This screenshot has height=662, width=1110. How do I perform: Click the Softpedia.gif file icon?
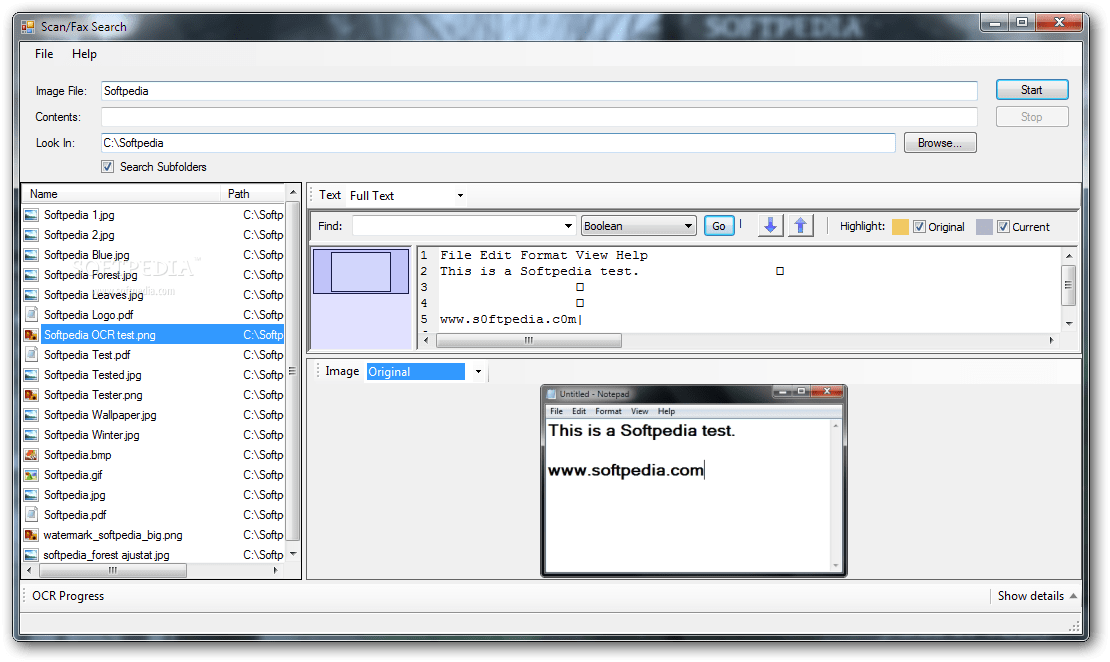click(x=31, y=475)
